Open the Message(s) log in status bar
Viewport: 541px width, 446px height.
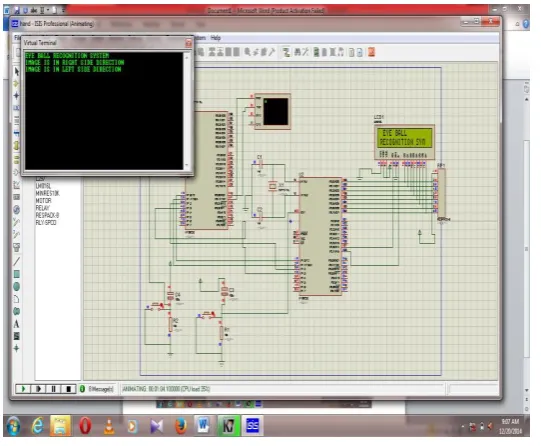[97, 389]
